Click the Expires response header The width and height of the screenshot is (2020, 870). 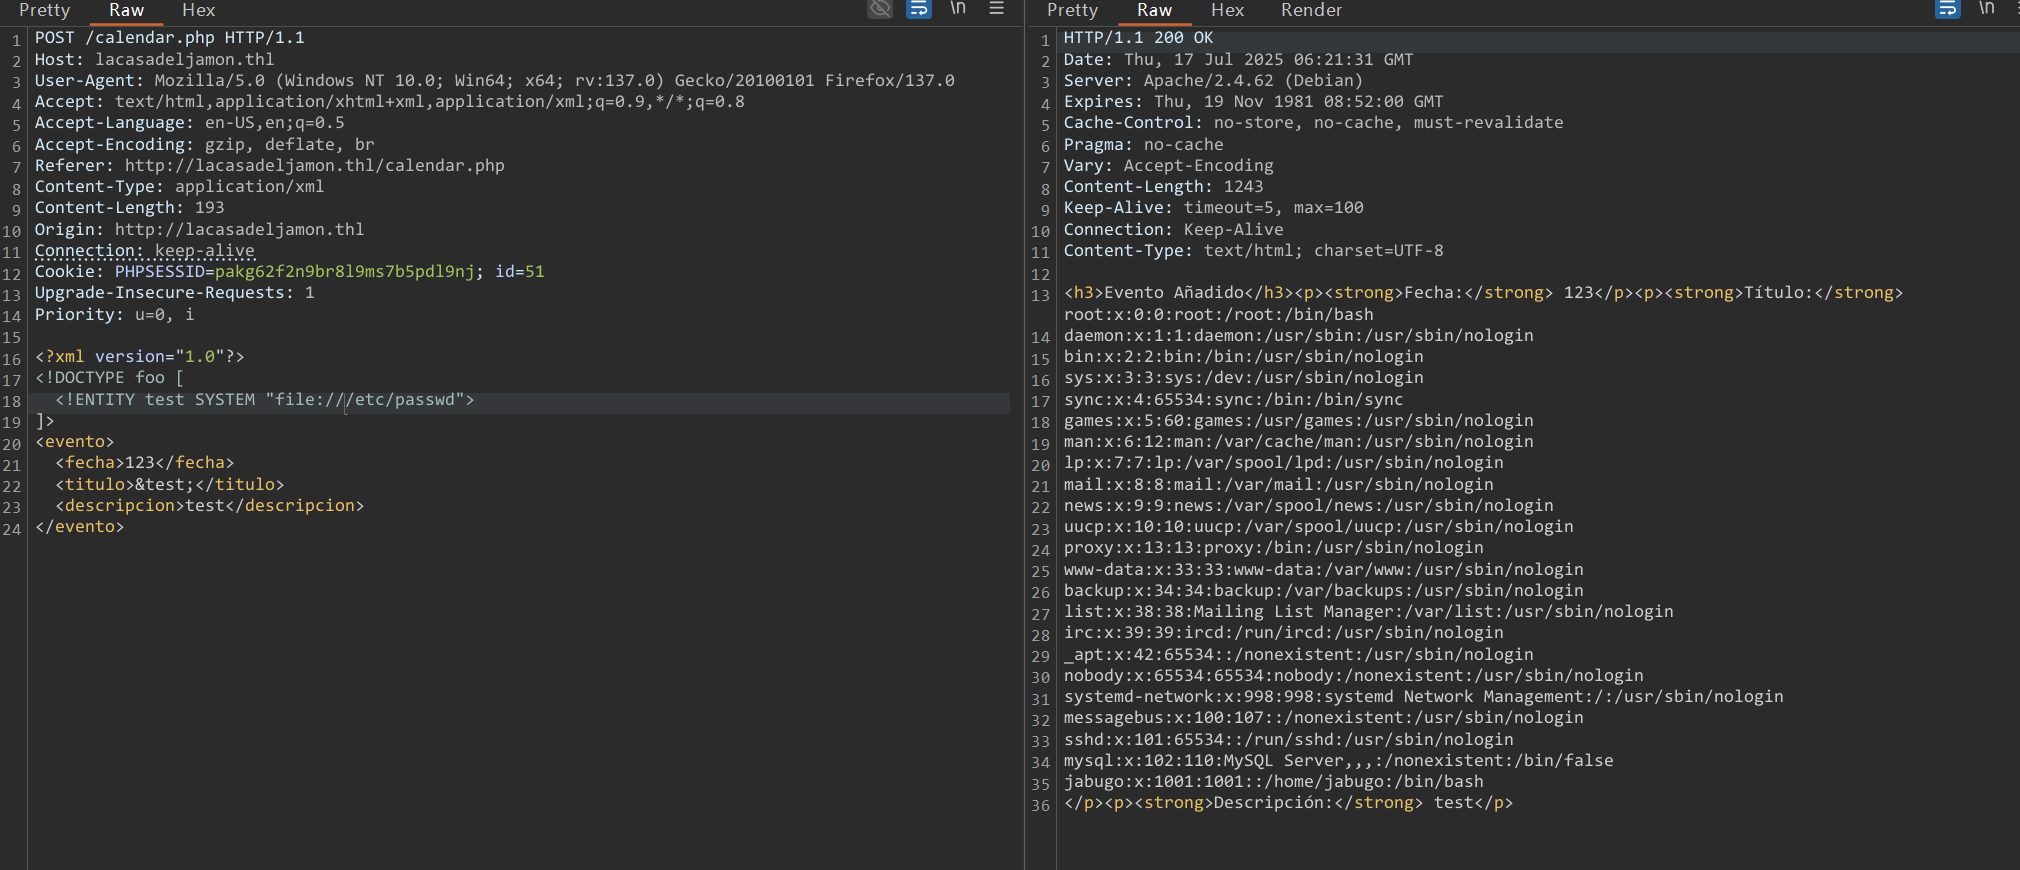(x=1254, y=102)
